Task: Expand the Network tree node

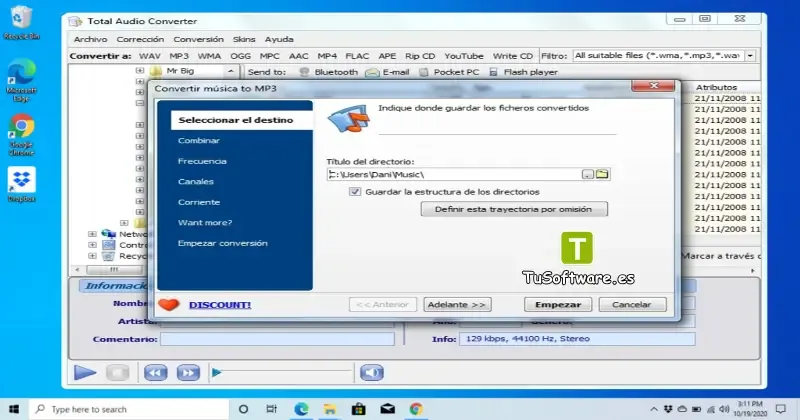Action: click(92, 234)
